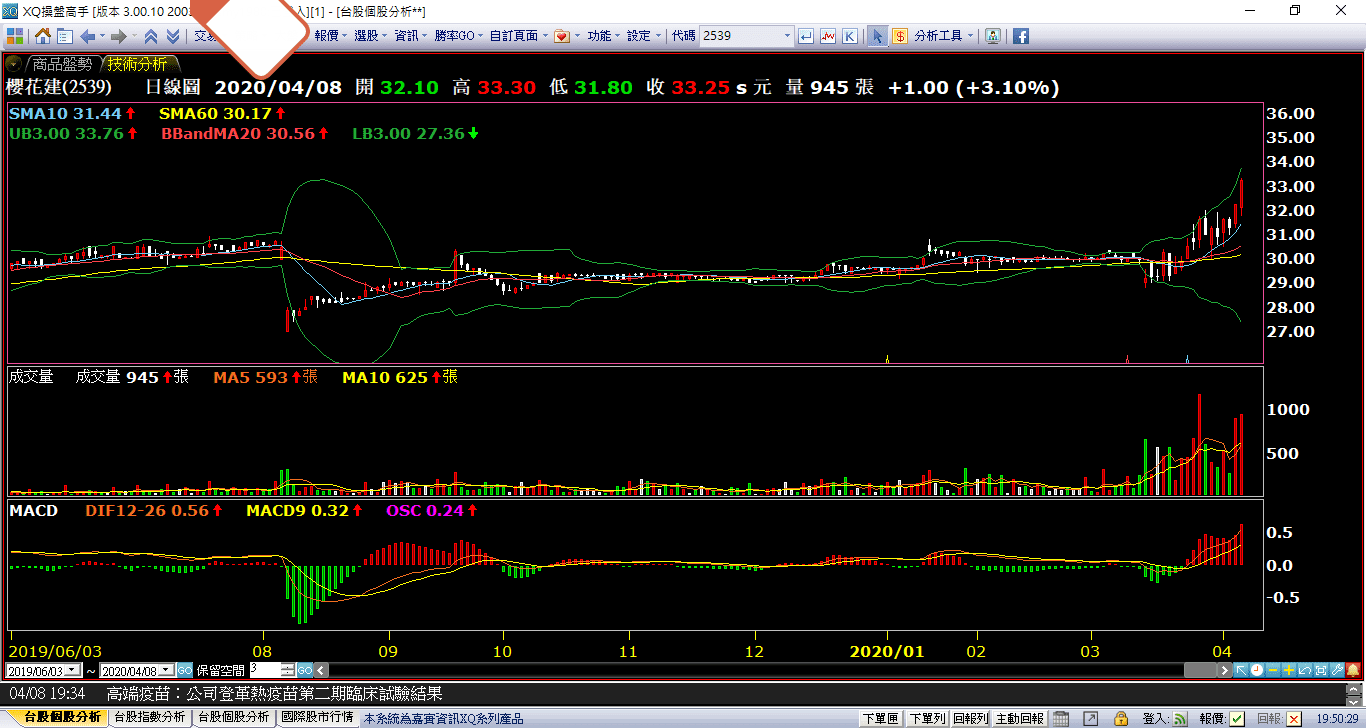Image resolution: width=1366 pixels, height=728 pixels.
Task: Click the 保留空間 number input field
Action: pyautogui.click(x=265, y=670)
